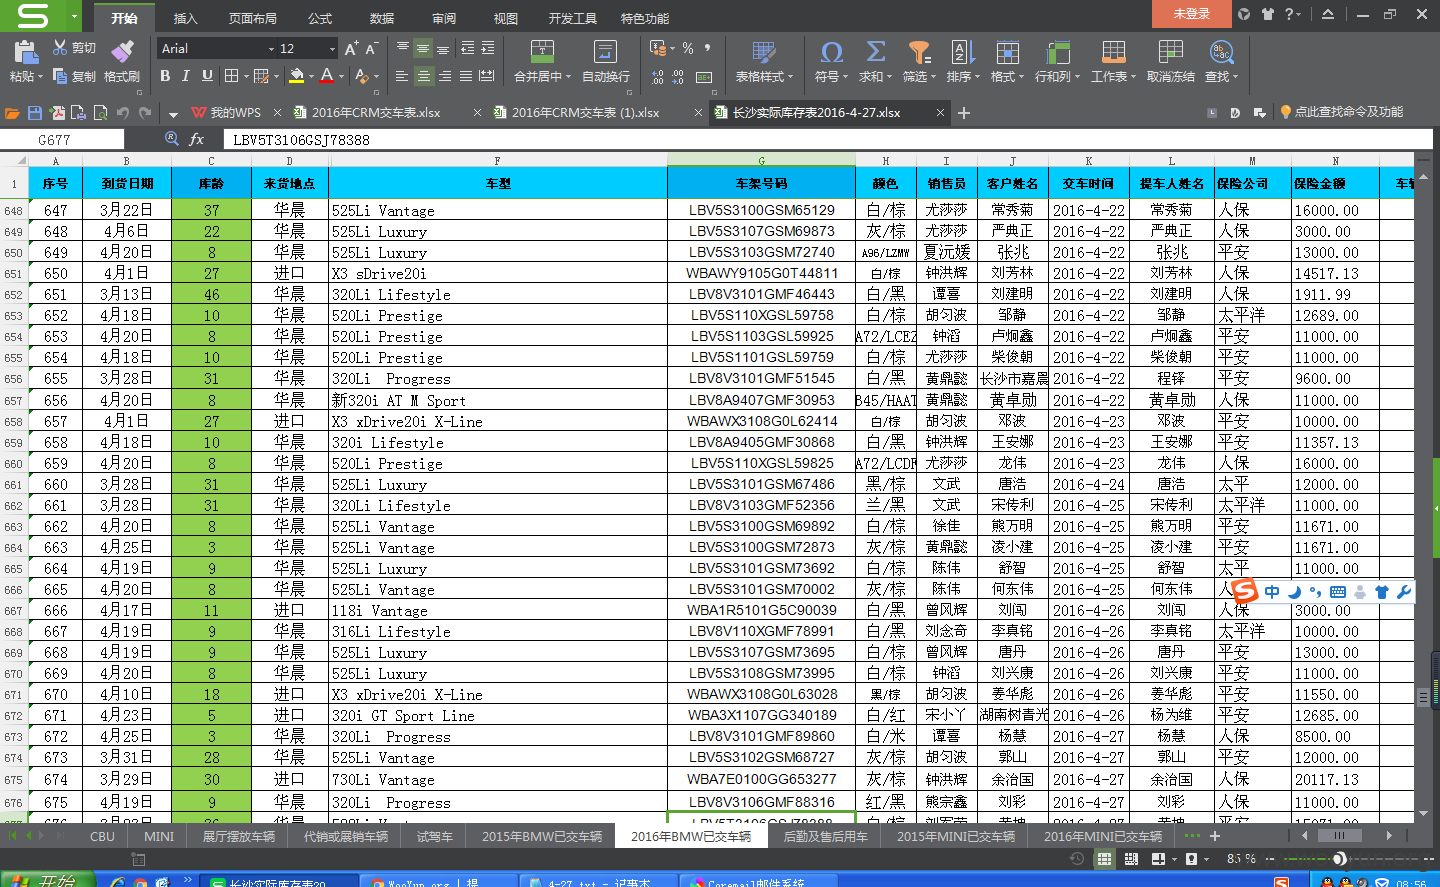
Task: Toggle underline formatting
Action: click(x=207, y=76)
